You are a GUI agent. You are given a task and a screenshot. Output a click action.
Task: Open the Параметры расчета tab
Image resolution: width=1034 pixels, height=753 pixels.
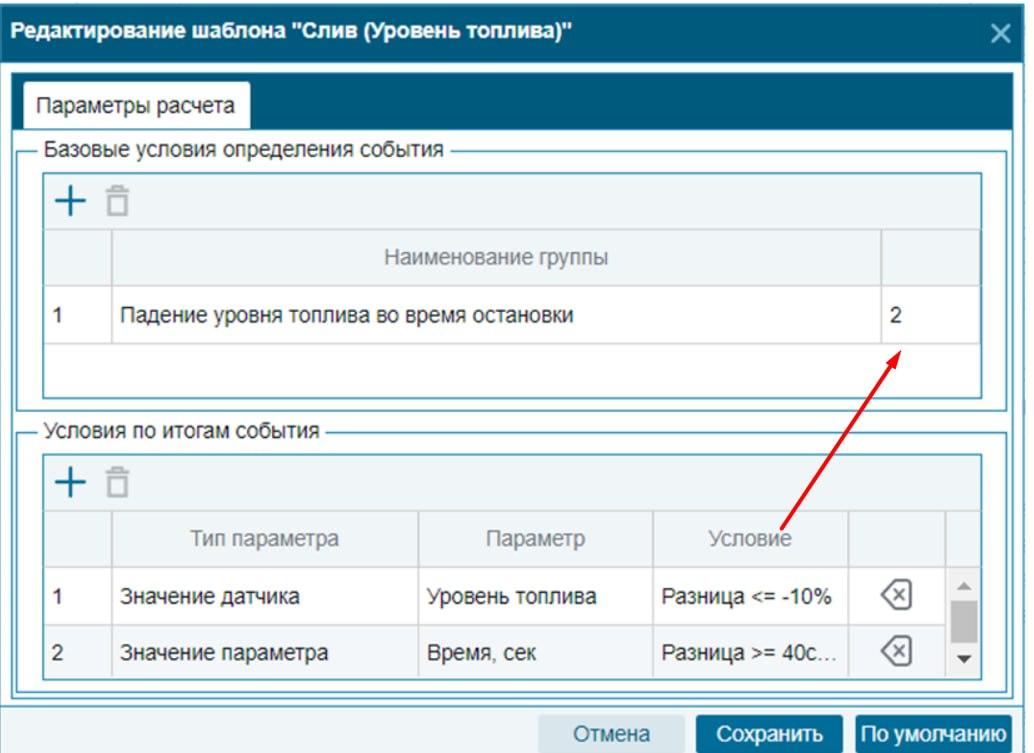[136, 105]
